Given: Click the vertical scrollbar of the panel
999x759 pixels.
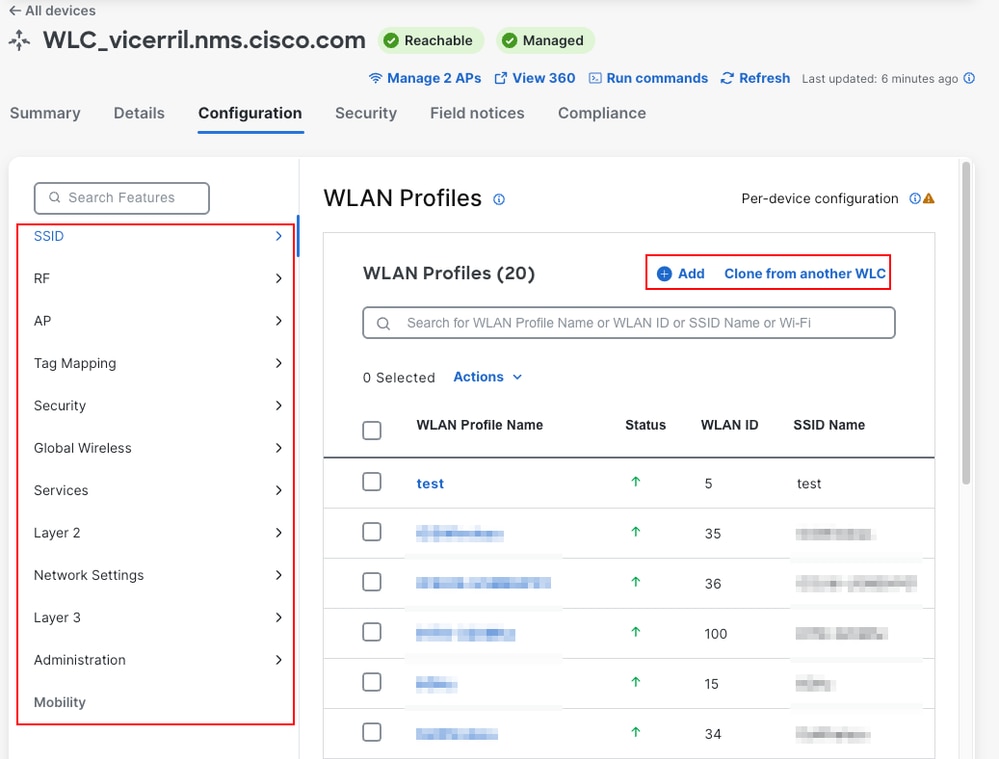Looking at the screenshot, I should click(x=966, y=324).
